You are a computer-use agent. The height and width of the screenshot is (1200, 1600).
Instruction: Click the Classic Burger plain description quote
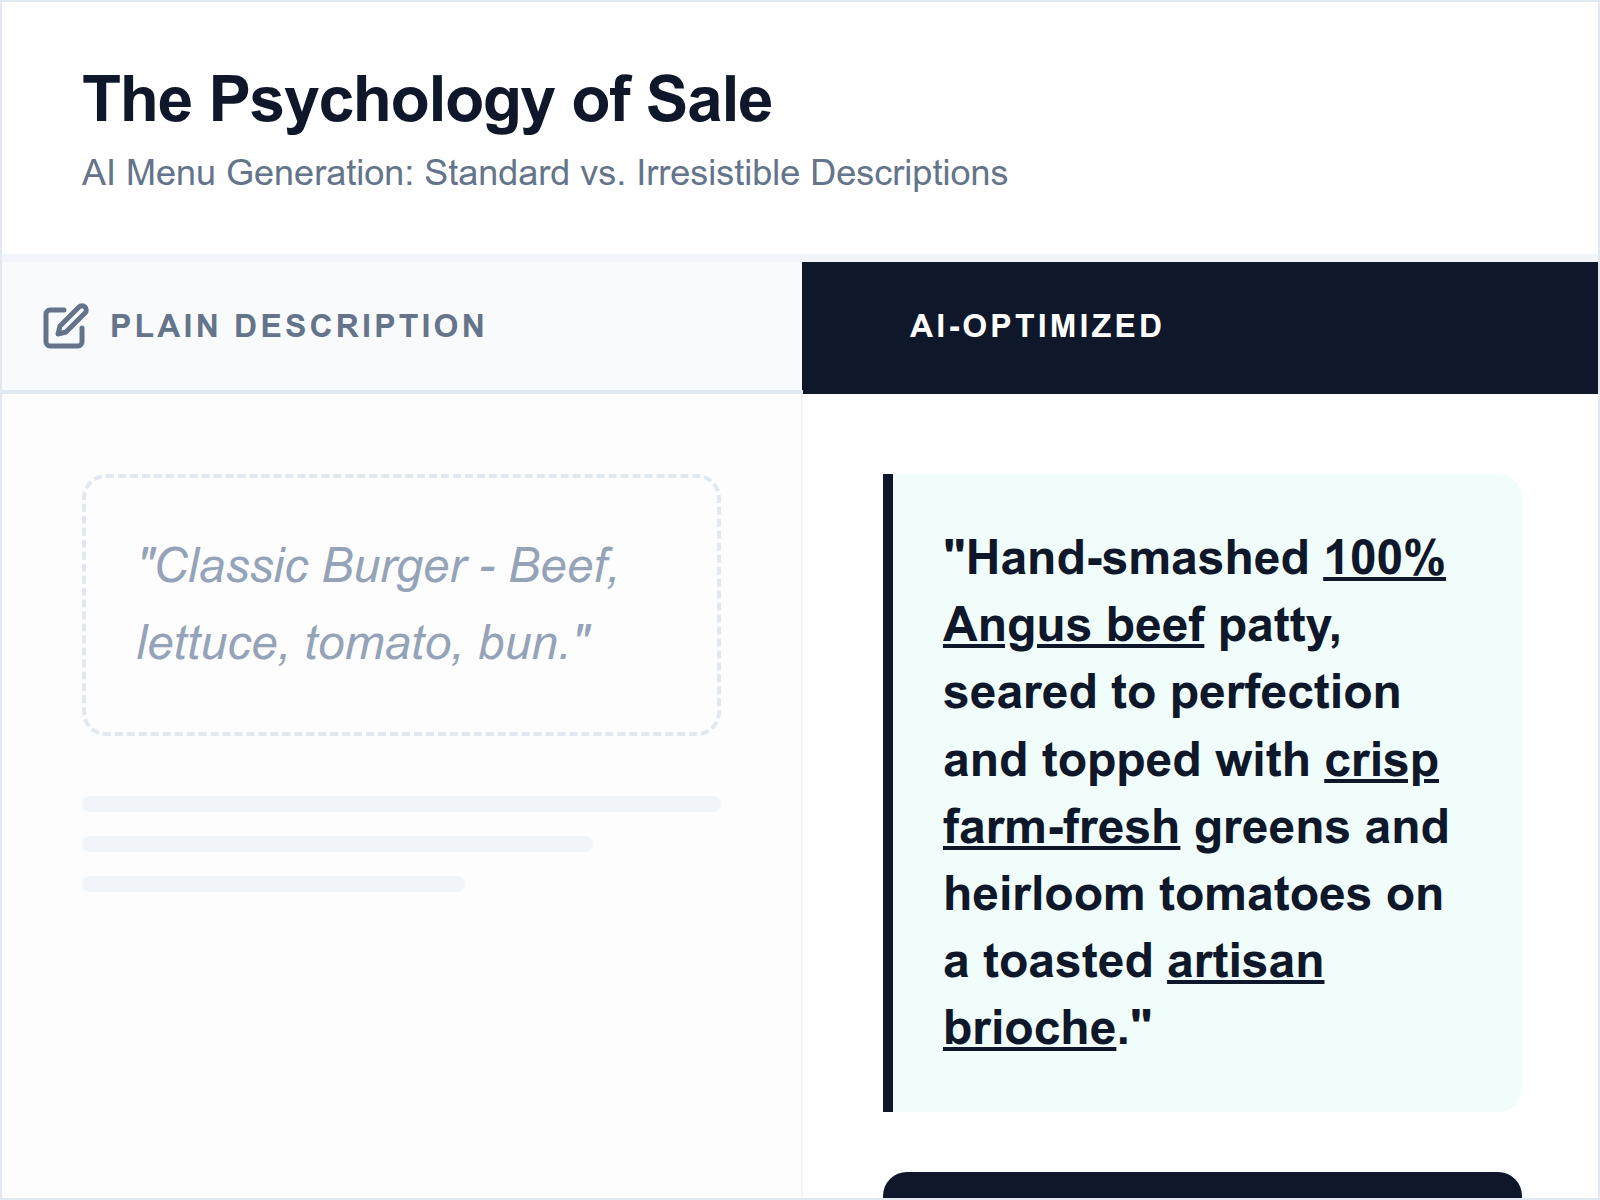tap(377, 602)
